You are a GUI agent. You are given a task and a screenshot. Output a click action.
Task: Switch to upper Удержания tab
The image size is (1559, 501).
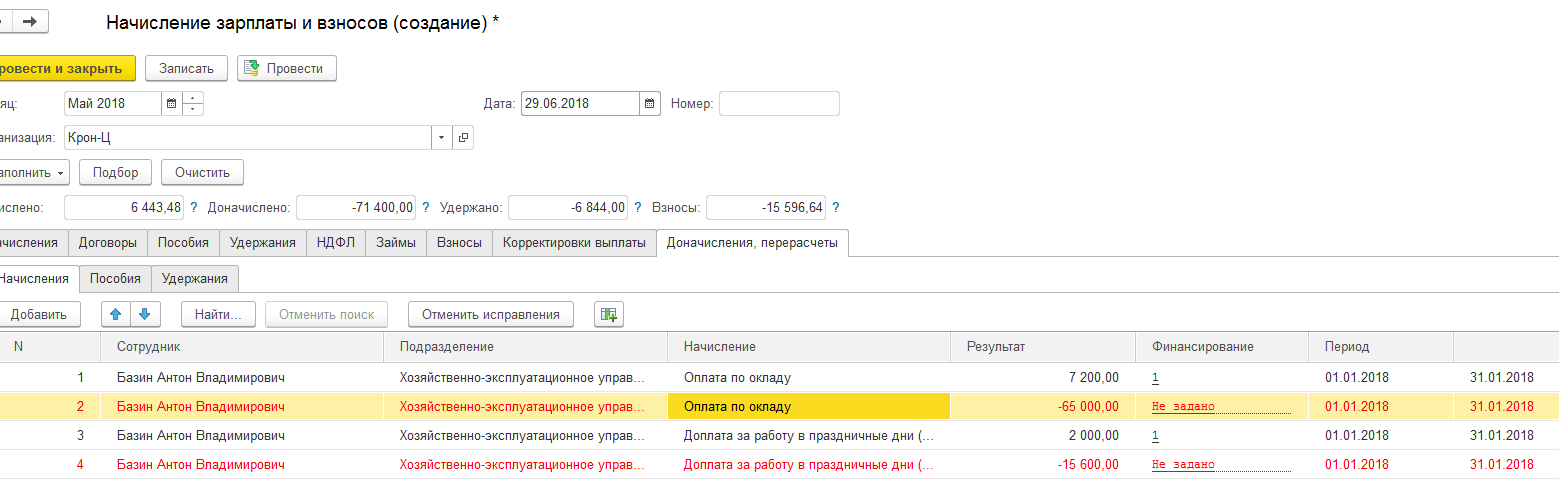coord(262,243)
